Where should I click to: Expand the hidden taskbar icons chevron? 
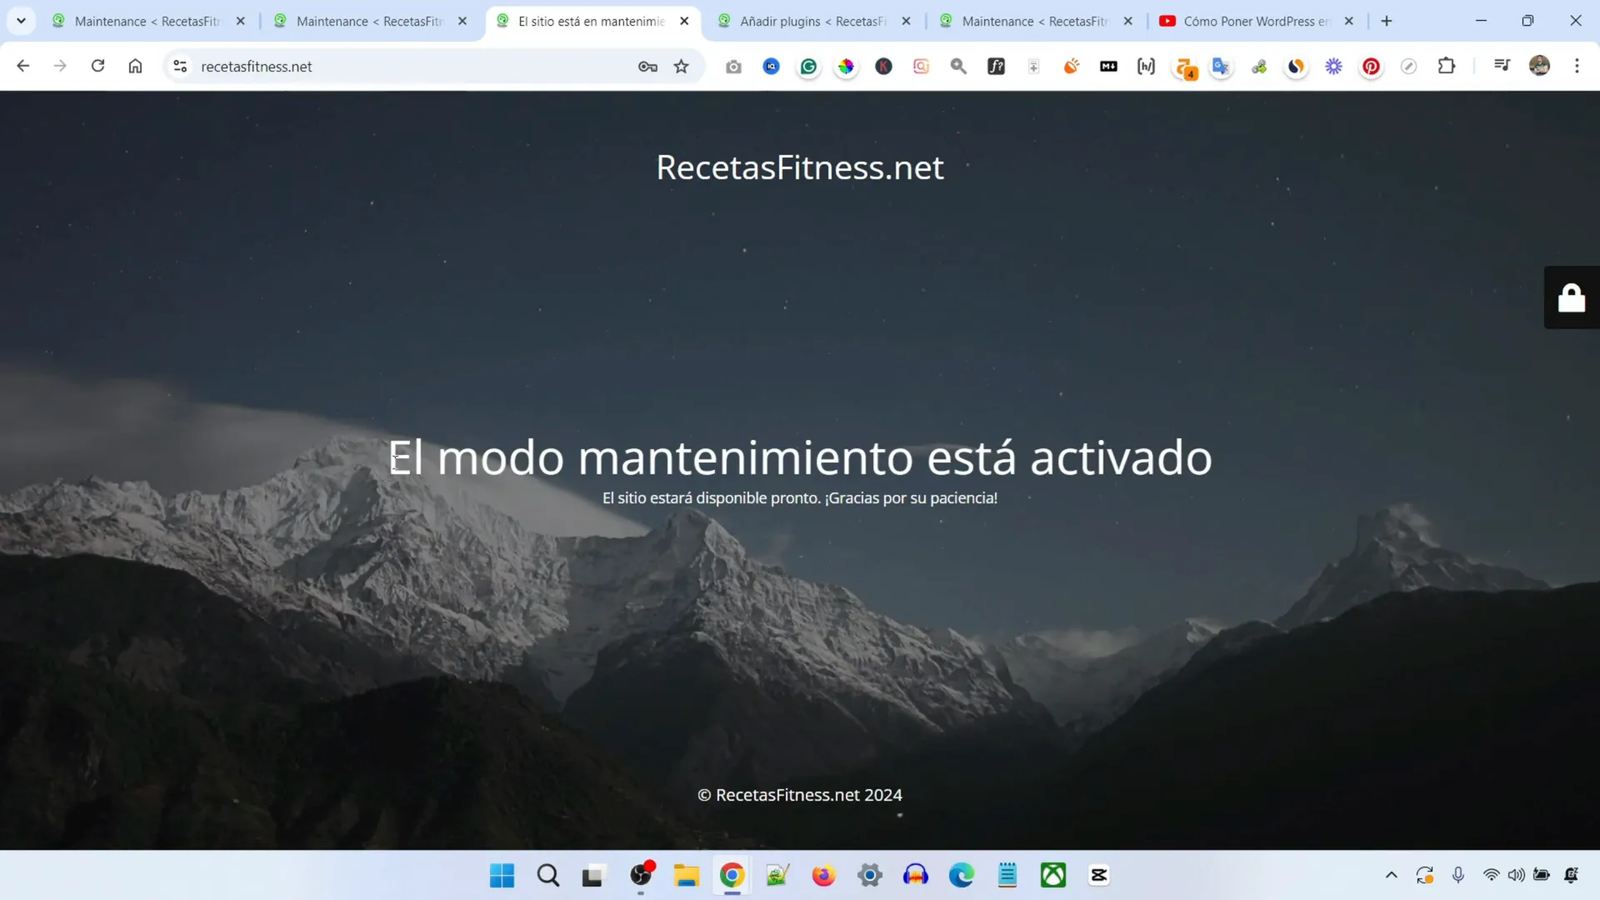tap(1390, 875)
